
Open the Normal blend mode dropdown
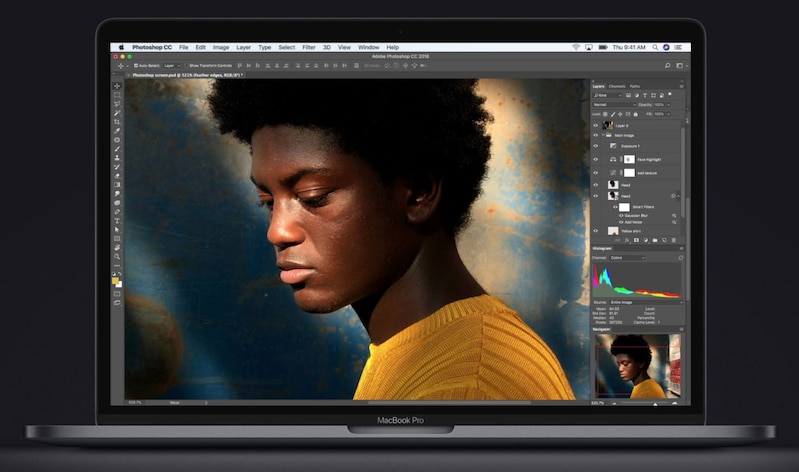(x=615, y=104)
